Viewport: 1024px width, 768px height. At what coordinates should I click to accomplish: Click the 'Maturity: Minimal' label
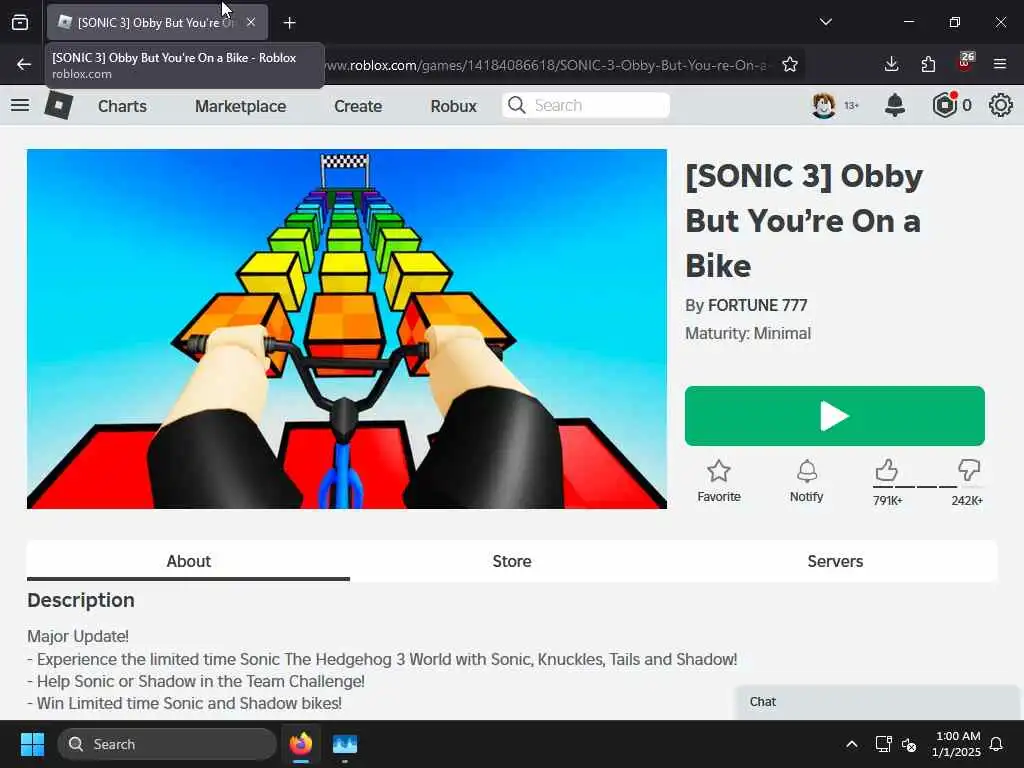(748, 333)
